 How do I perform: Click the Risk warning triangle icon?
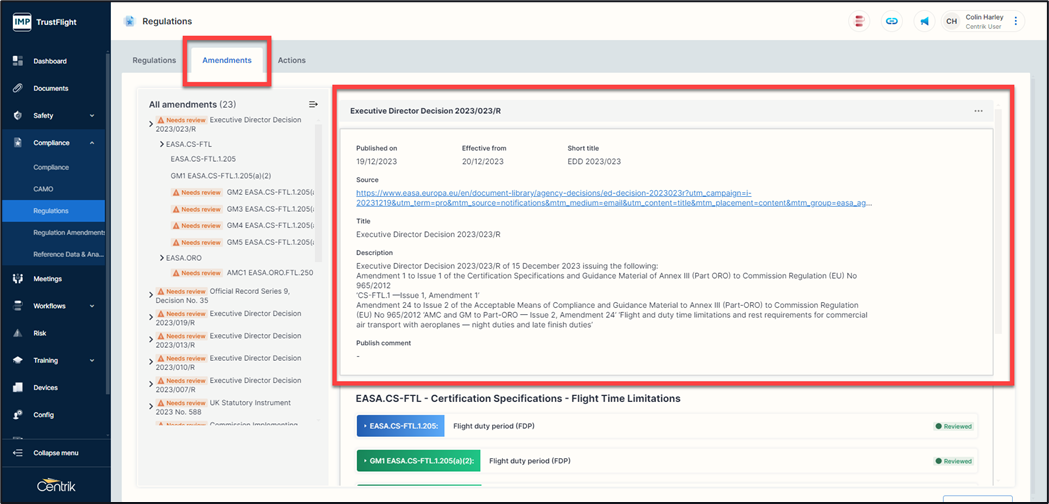(18, 333)
